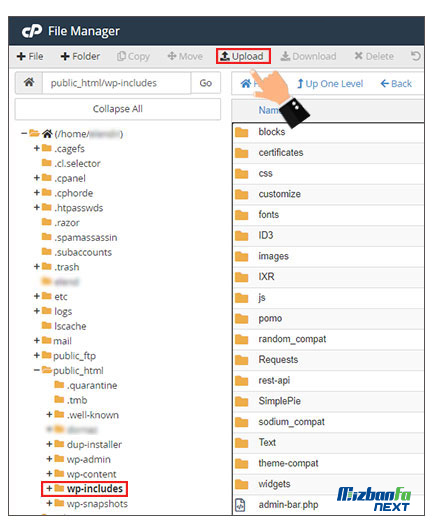The image size is (433, 524).
Task: Select the pomo folder row
Action: 328,318
